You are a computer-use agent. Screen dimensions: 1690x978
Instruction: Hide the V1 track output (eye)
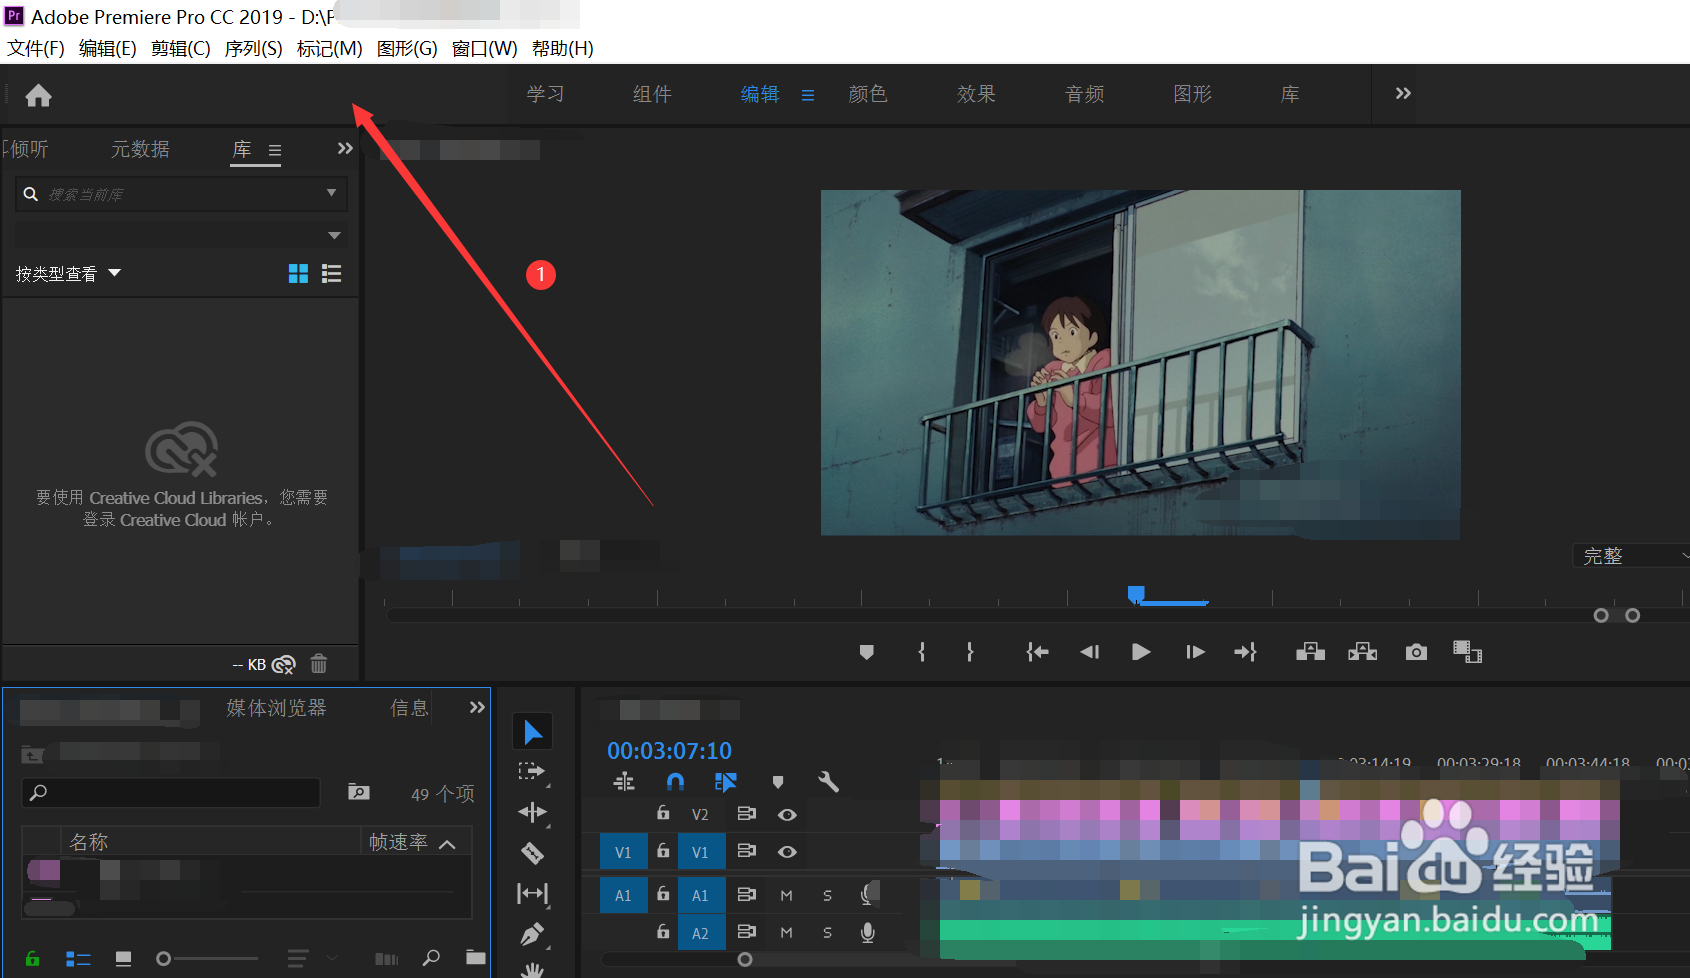tap(787, 852)
